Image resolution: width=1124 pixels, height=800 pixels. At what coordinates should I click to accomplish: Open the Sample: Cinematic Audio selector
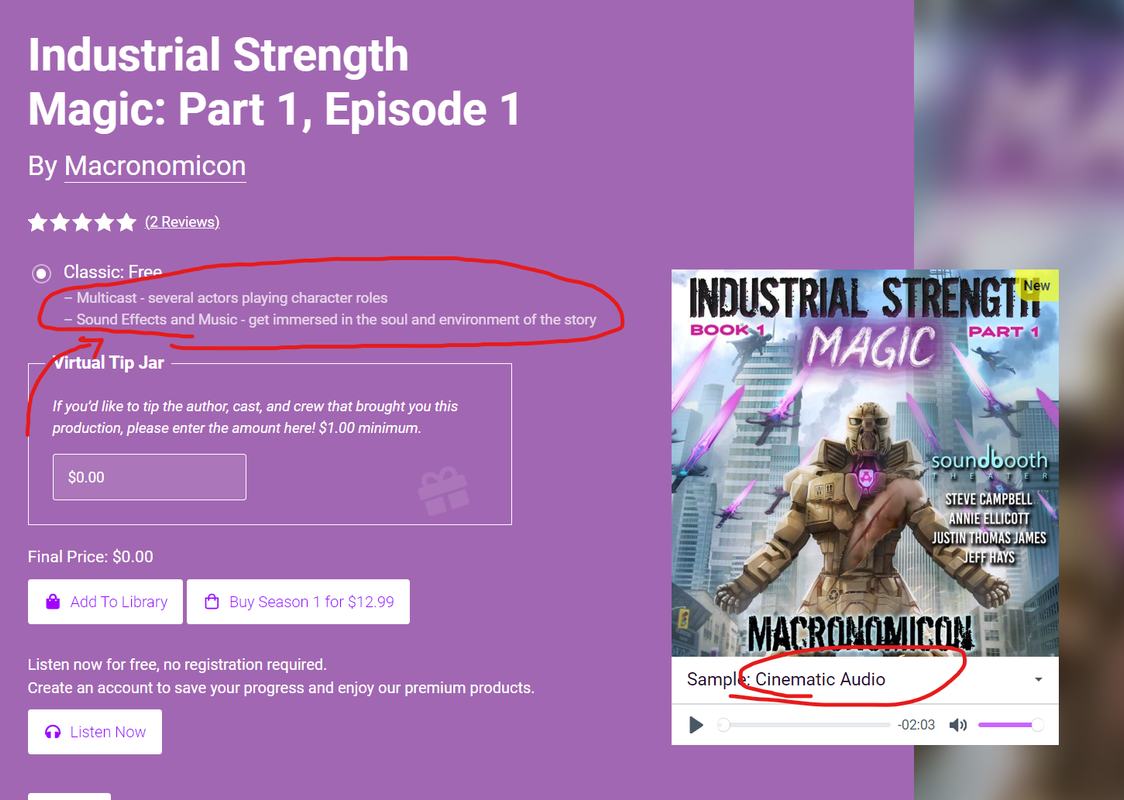[865, 680]
